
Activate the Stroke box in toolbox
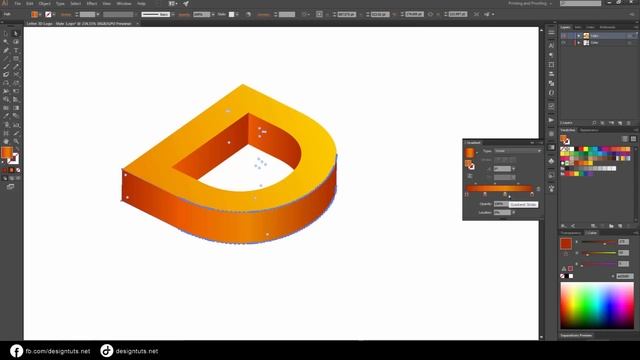click(13, 158)
